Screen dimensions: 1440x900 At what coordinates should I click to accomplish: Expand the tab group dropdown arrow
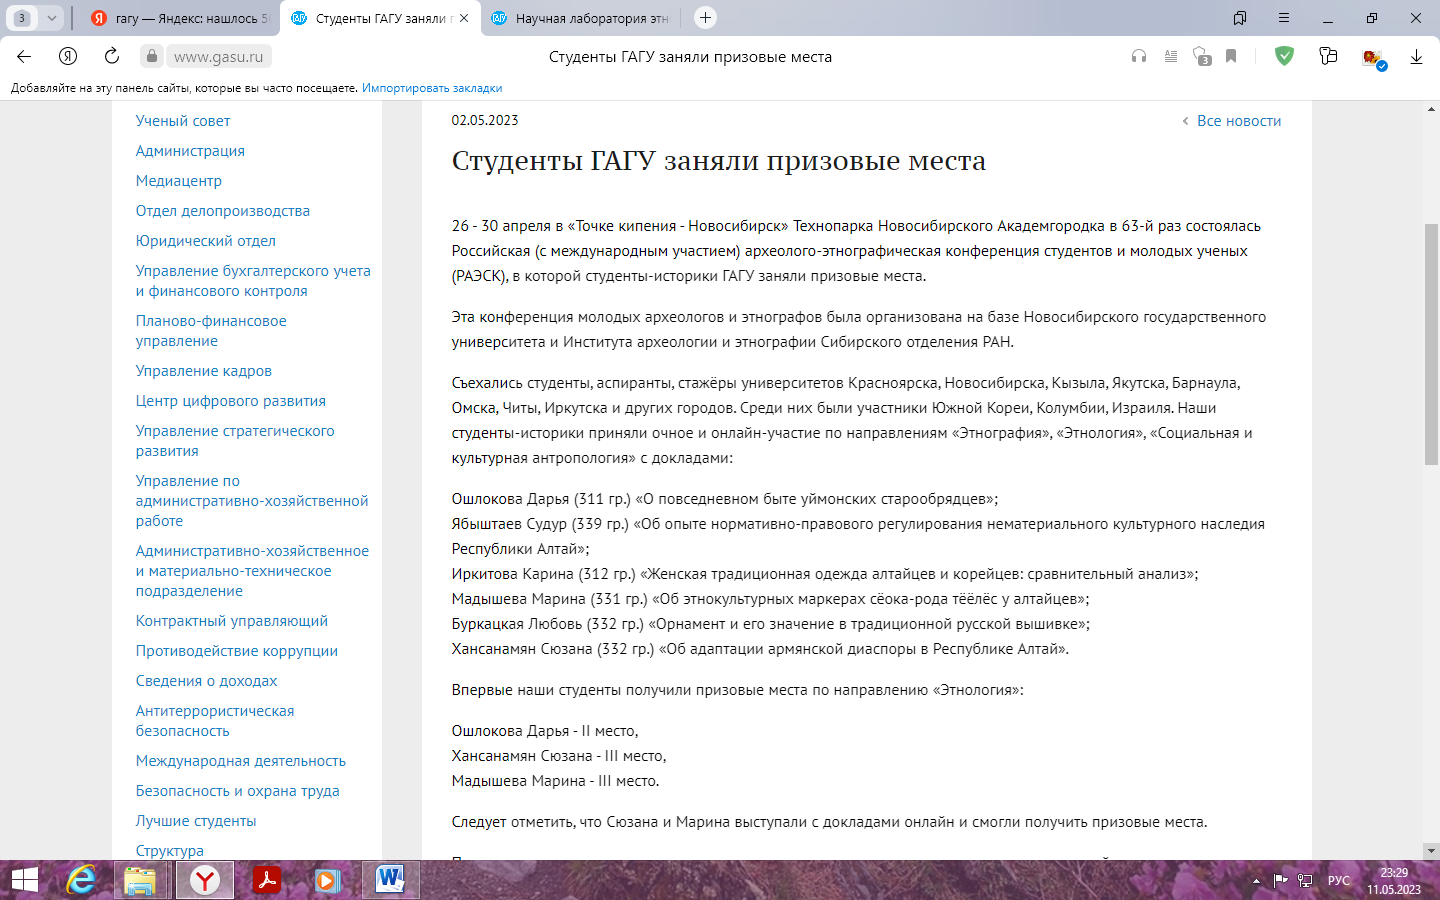pos(51,18)
